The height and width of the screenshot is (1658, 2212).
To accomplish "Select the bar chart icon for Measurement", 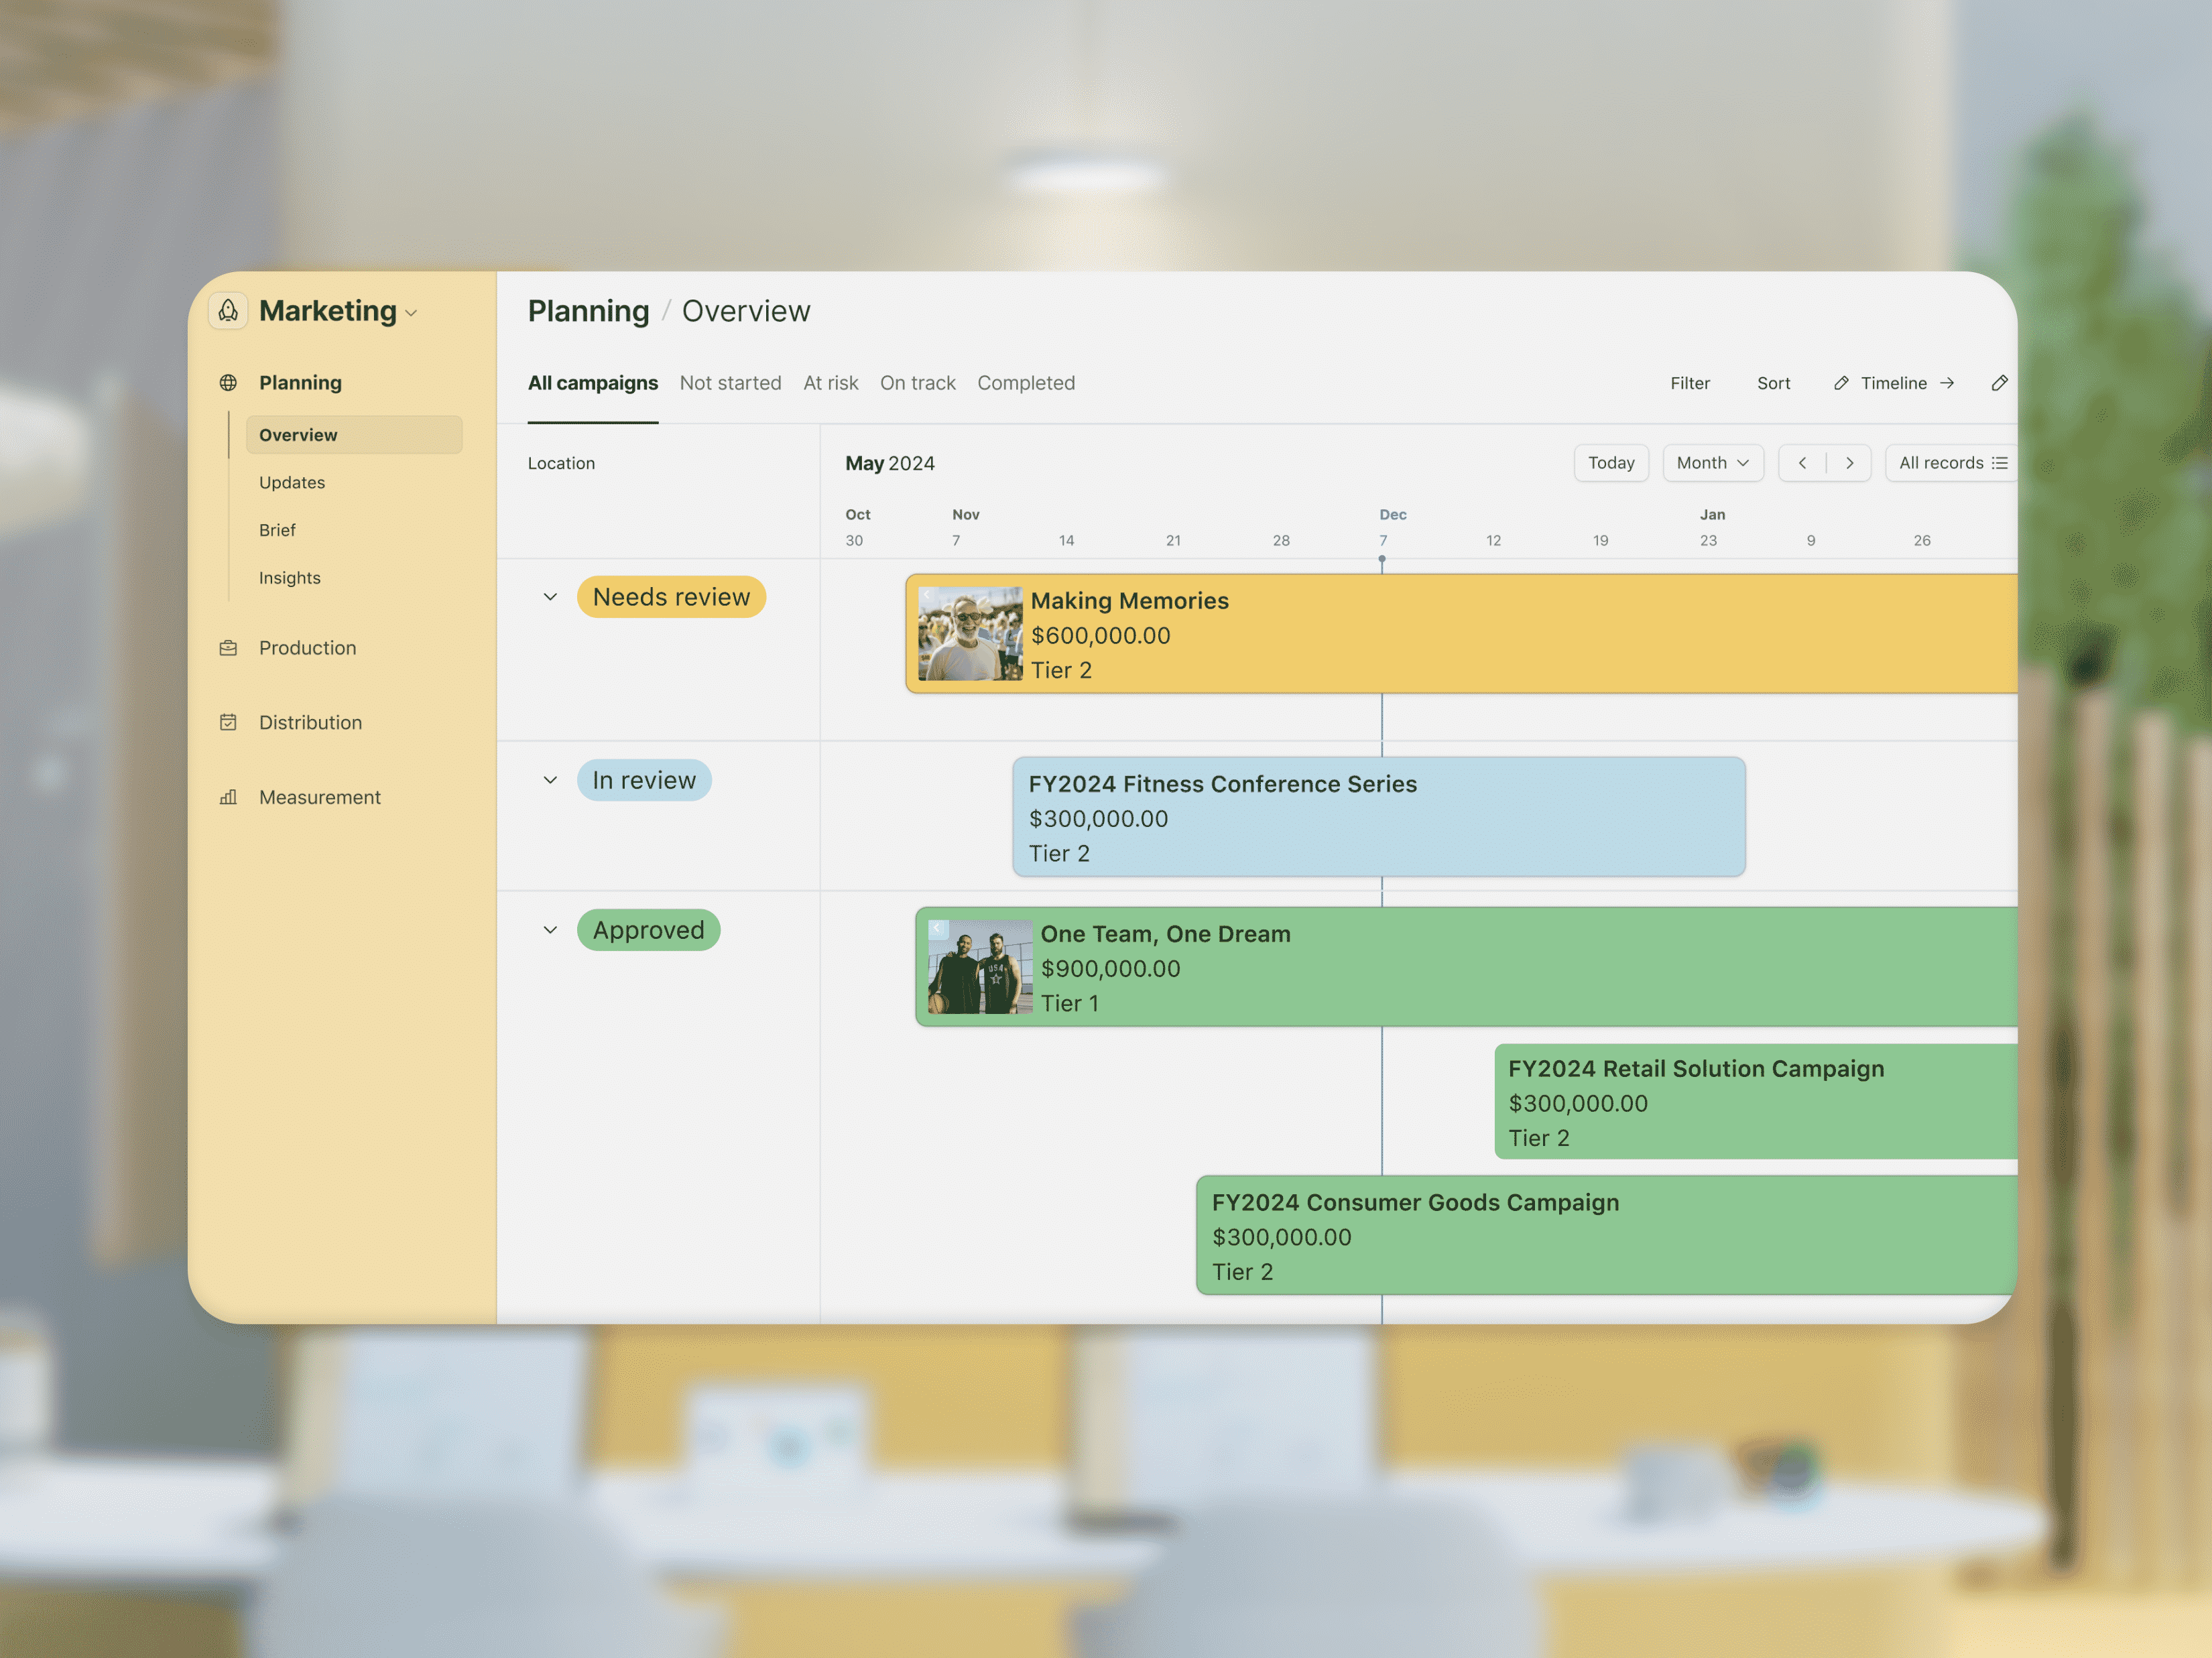I will [228, 797].
